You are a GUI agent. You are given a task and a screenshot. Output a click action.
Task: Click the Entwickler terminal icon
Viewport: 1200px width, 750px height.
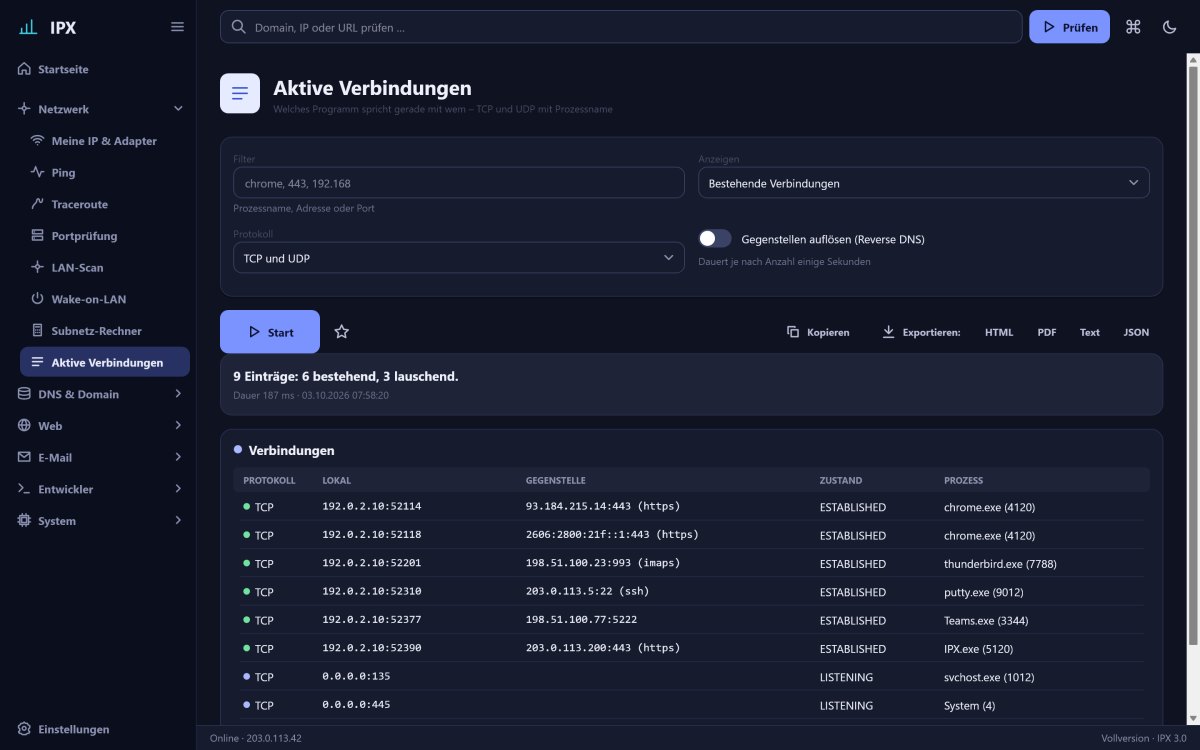[25, 489]
